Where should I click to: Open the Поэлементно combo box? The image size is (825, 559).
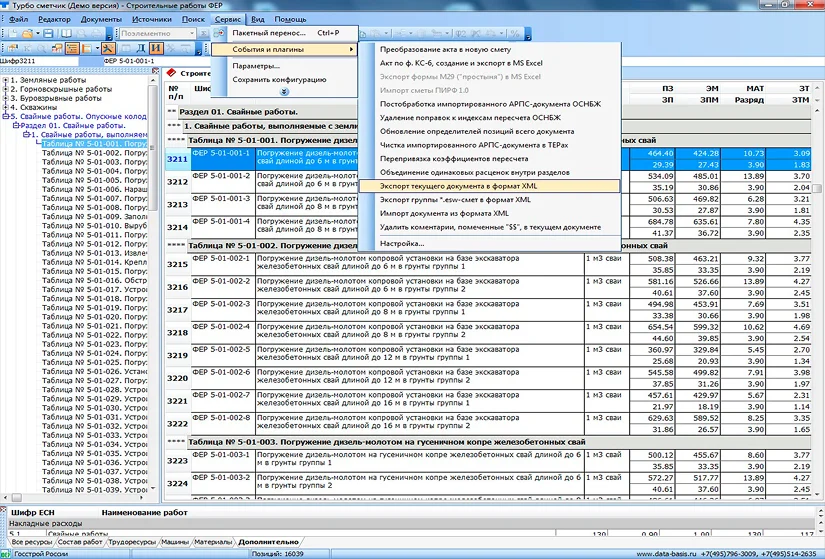point(157,34)
